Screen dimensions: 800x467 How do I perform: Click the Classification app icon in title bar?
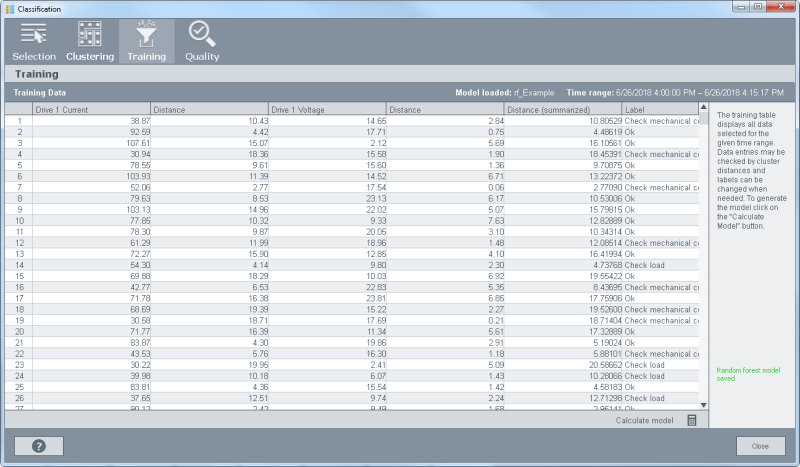(9, 8)
